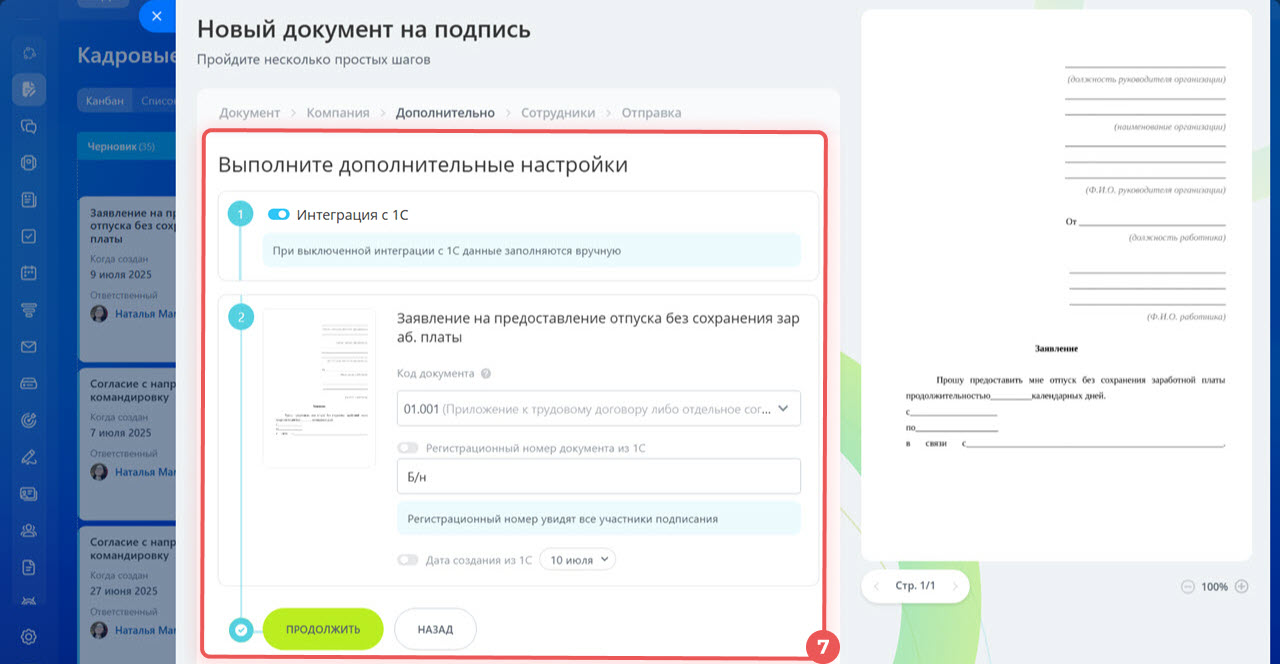Switch to Канбан view in background page

104,100
